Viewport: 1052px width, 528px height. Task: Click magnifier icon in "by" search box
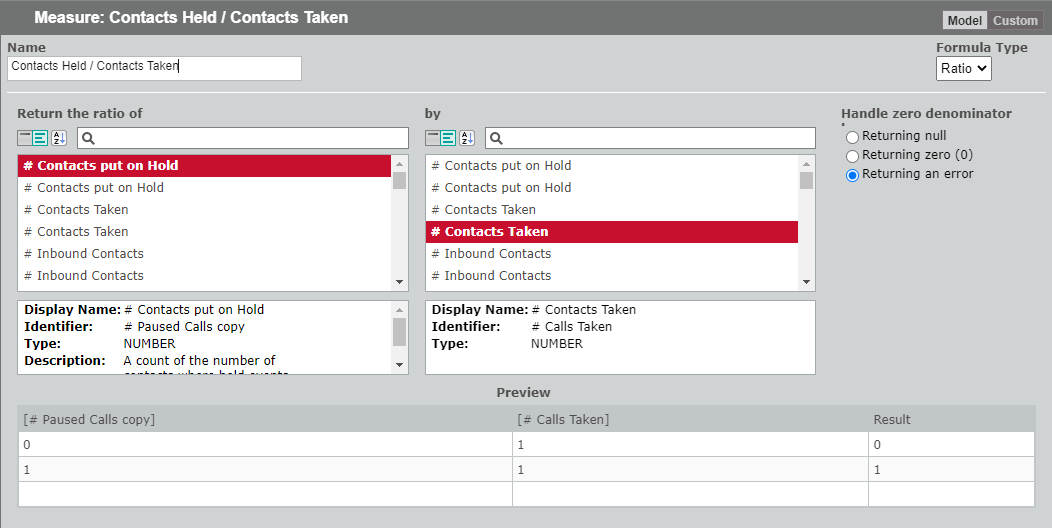tap(496, 138)
